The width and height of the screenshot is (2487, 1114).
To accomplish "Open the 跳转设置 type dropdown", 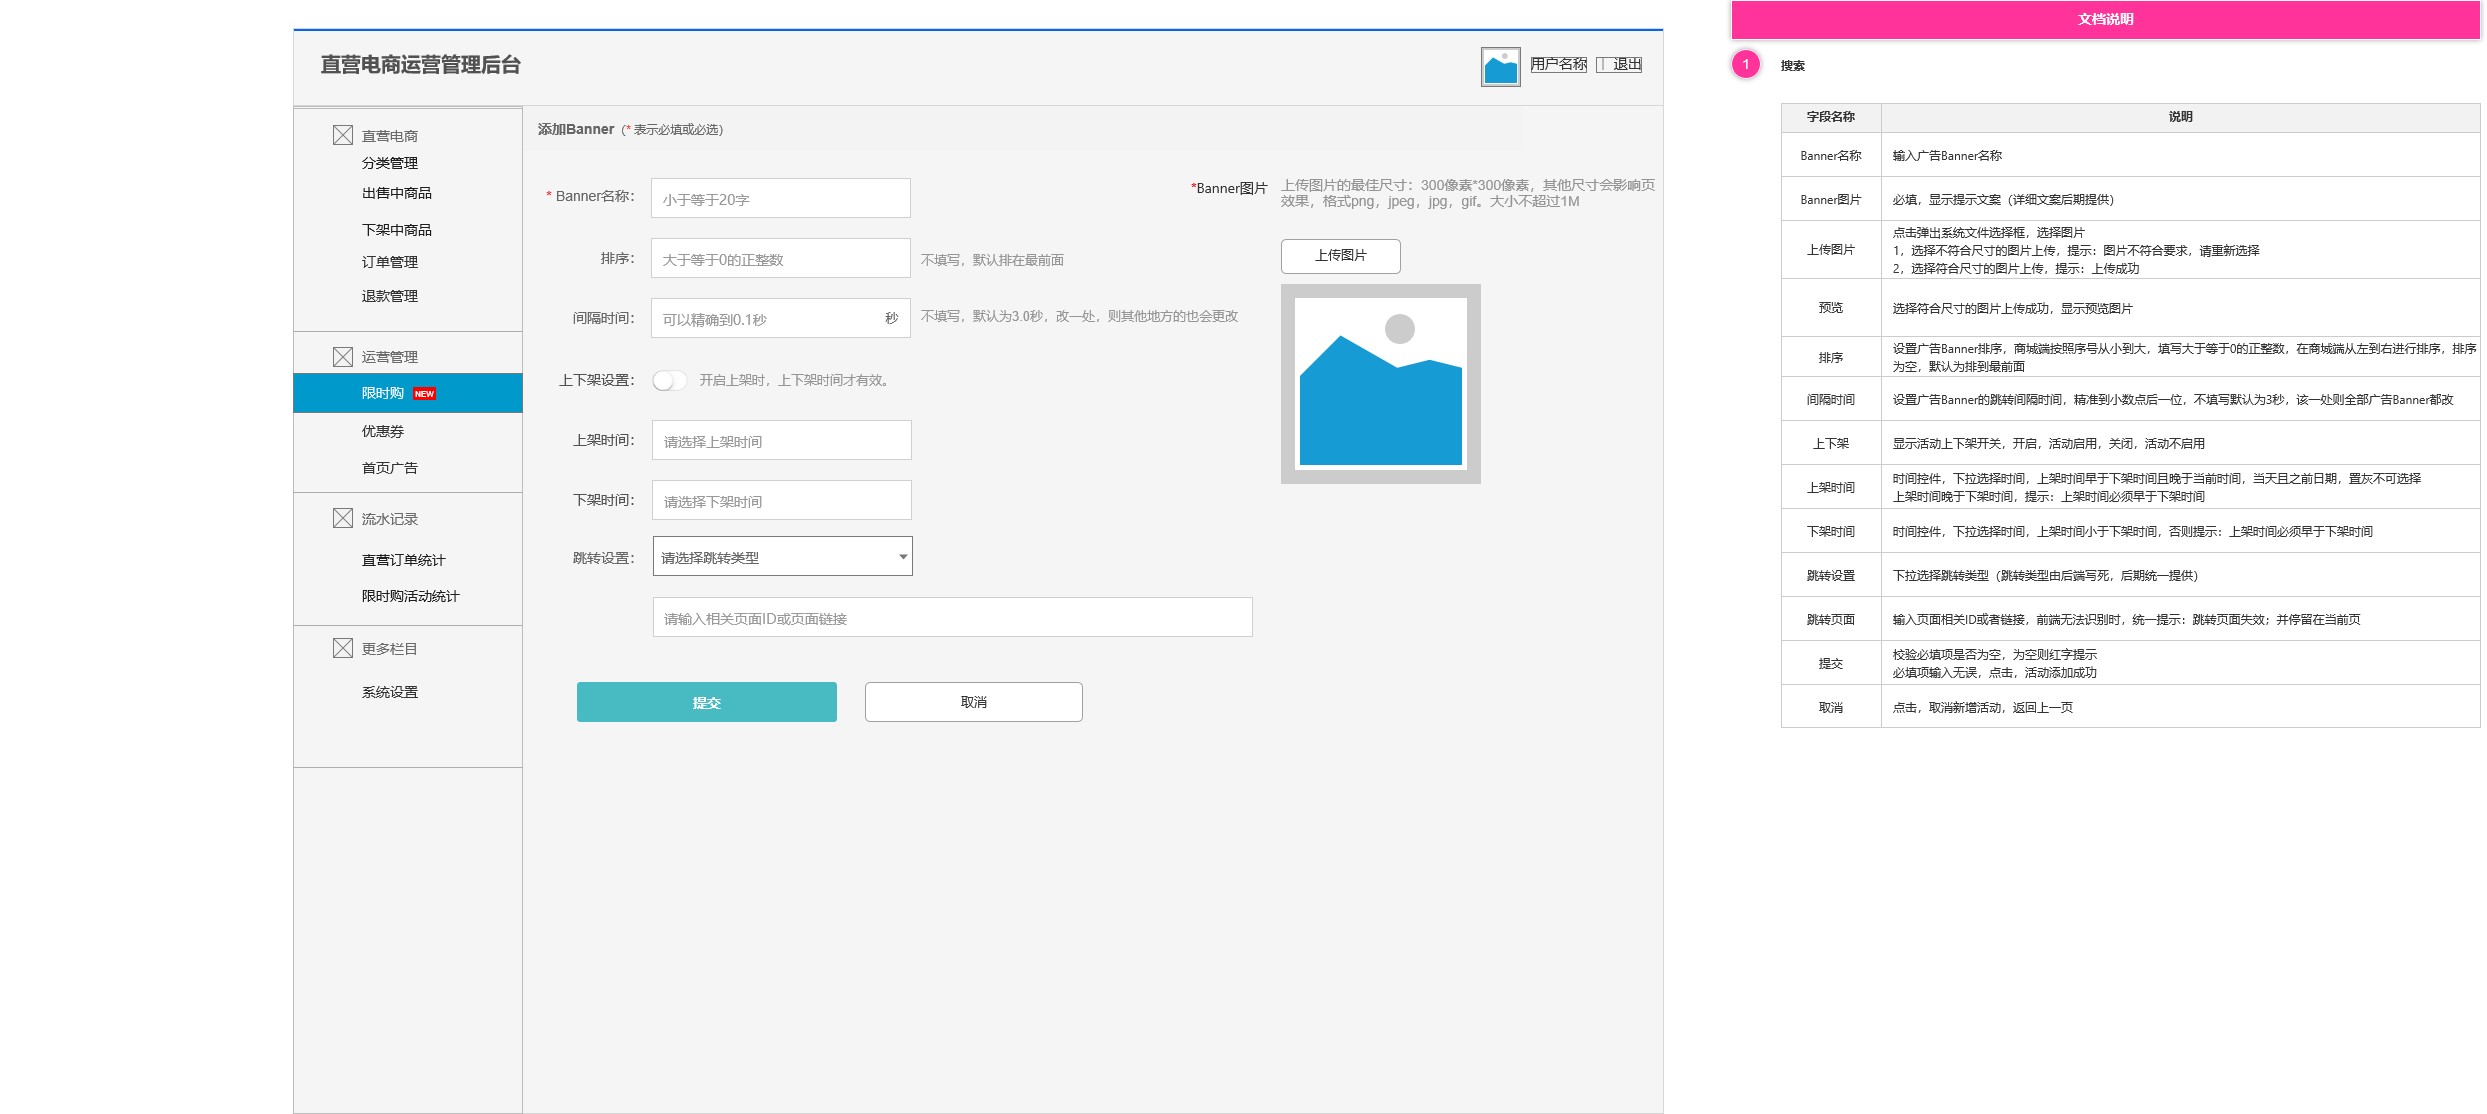I will click(782, 556).
